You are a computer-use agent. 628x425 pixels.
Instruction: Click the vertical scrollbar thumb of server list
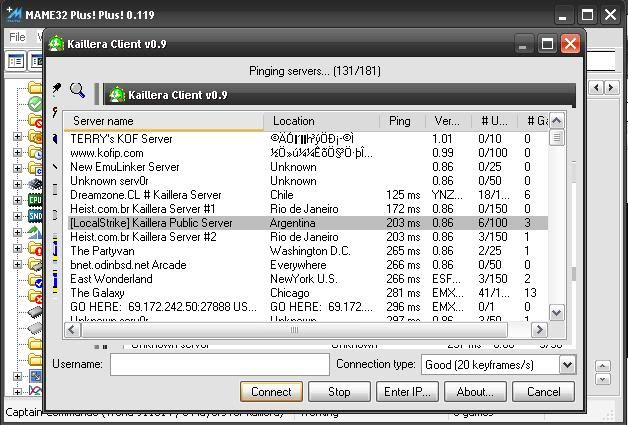click(557, 137)
